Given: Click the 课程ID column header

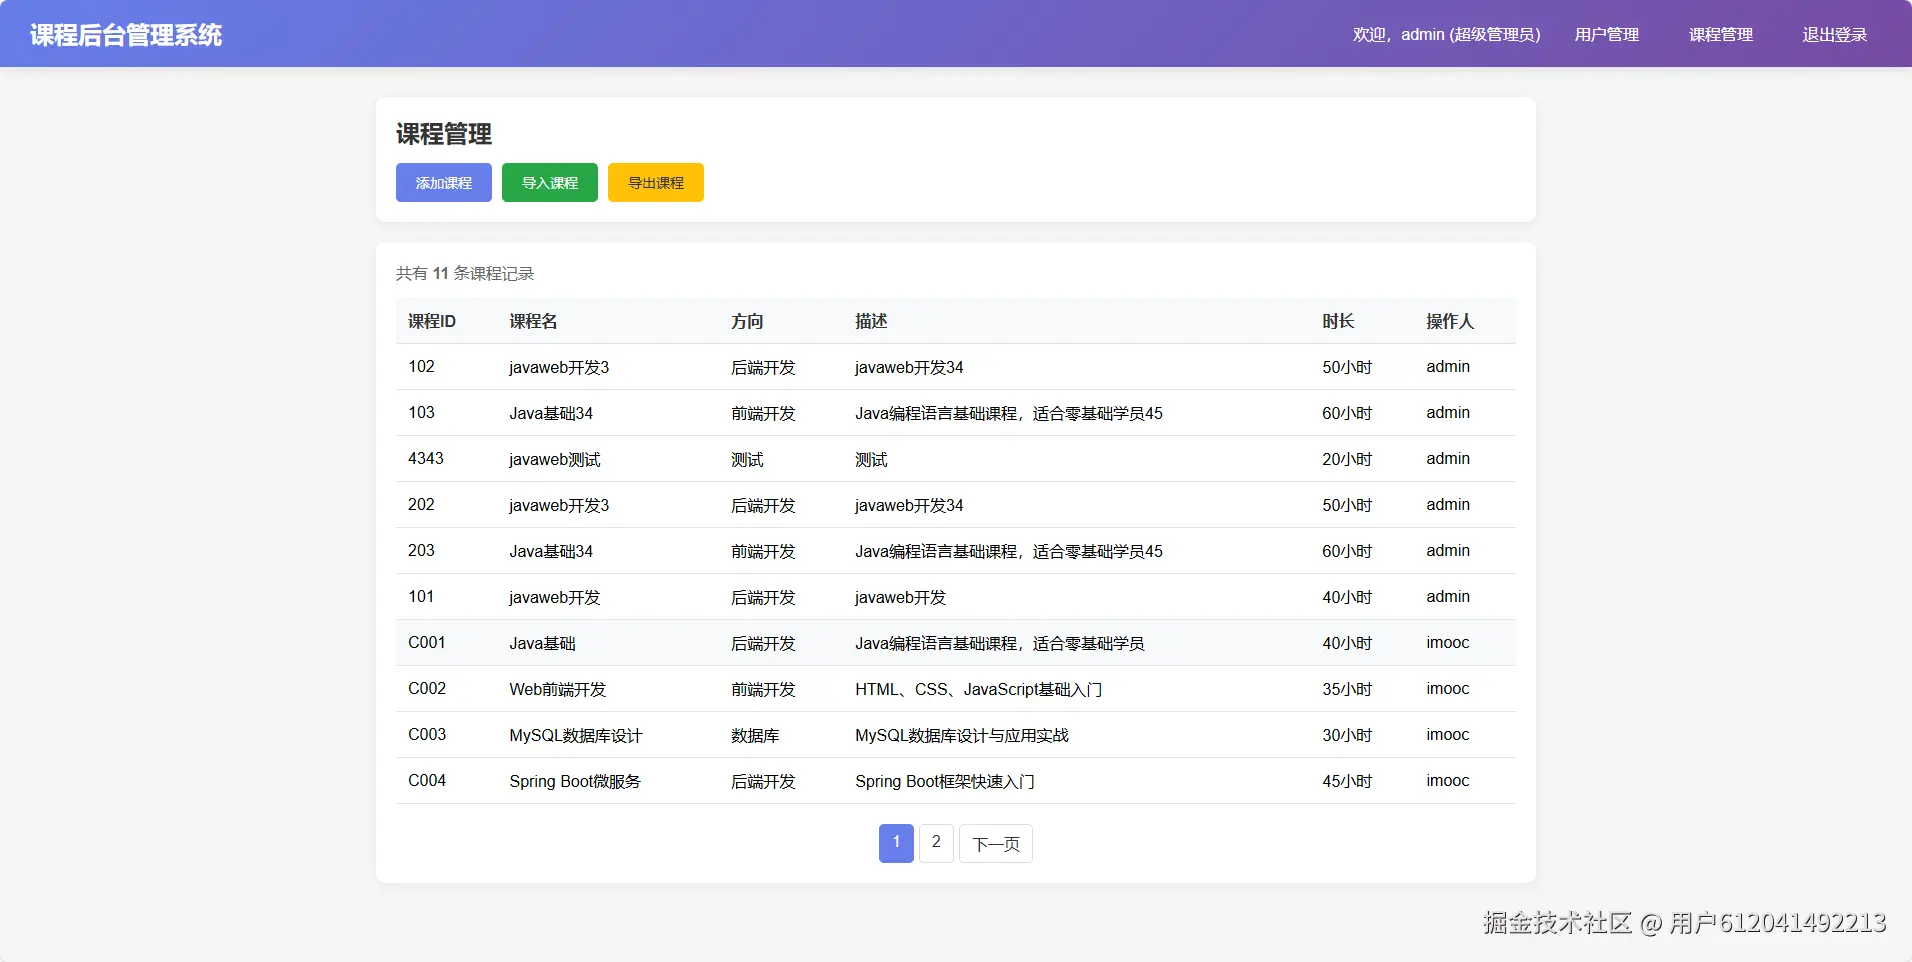Looking at the screenshot, I should pos(432,321).
